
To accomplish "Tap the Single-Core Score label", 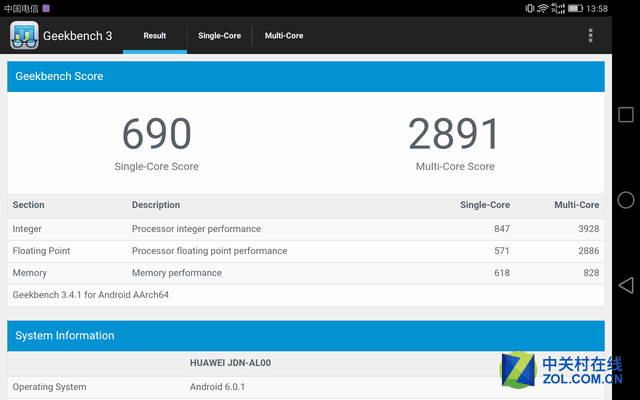I will click(x=156, y=167).
